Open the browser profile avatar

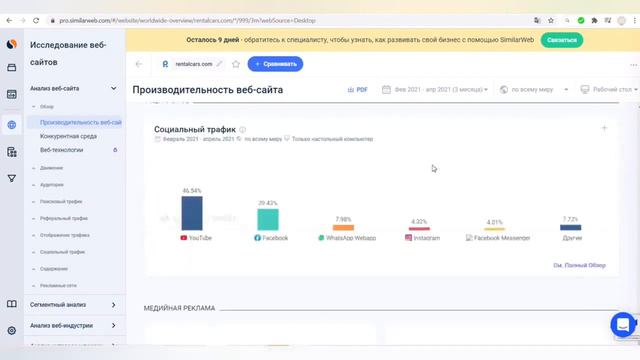[621, 21]
